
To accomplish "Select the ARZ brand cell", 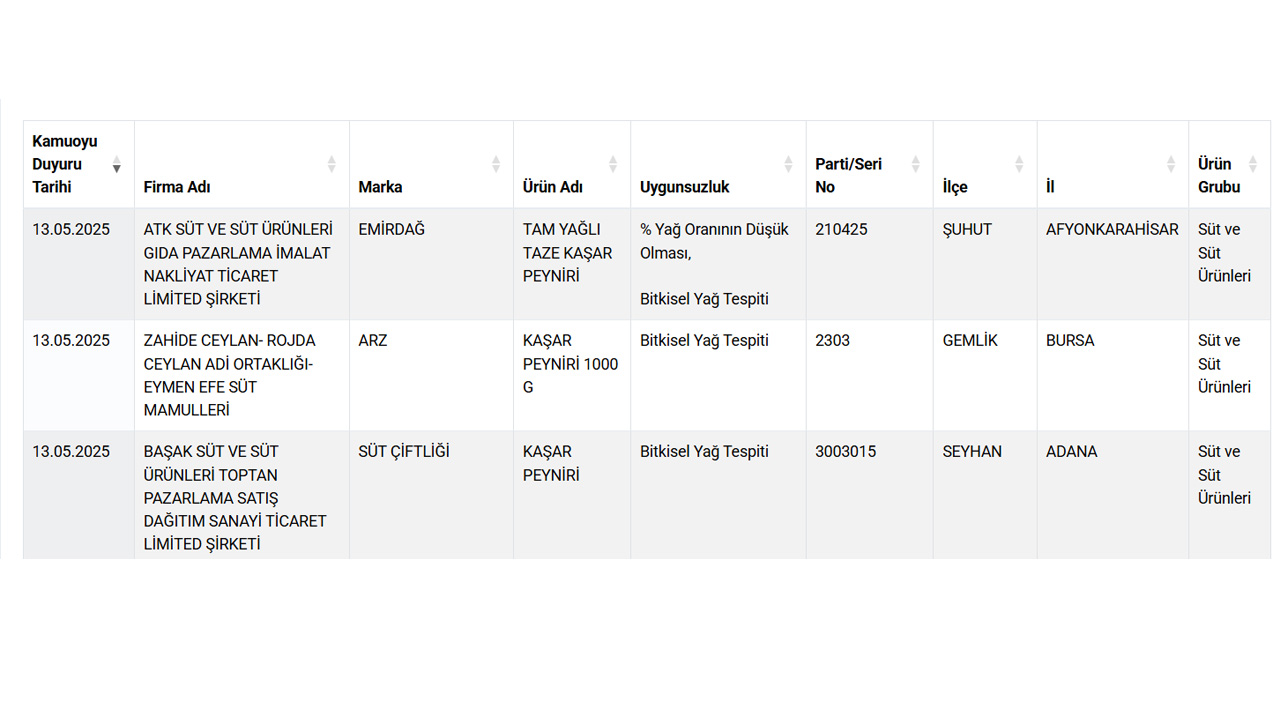I will [373, 341].
